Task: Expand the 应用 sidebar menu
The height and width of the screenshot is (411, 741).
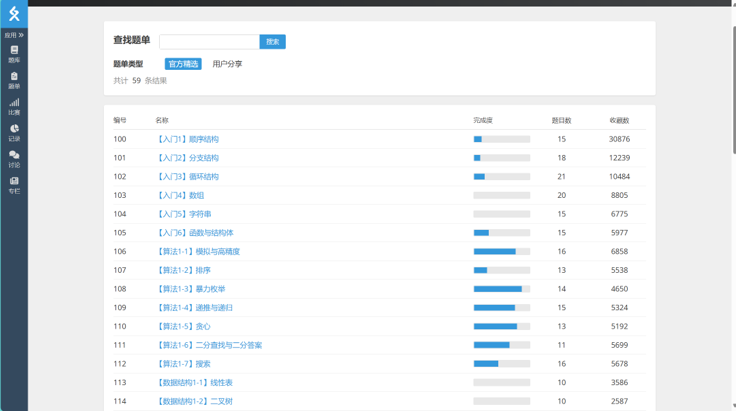Action: coord(14,35)
